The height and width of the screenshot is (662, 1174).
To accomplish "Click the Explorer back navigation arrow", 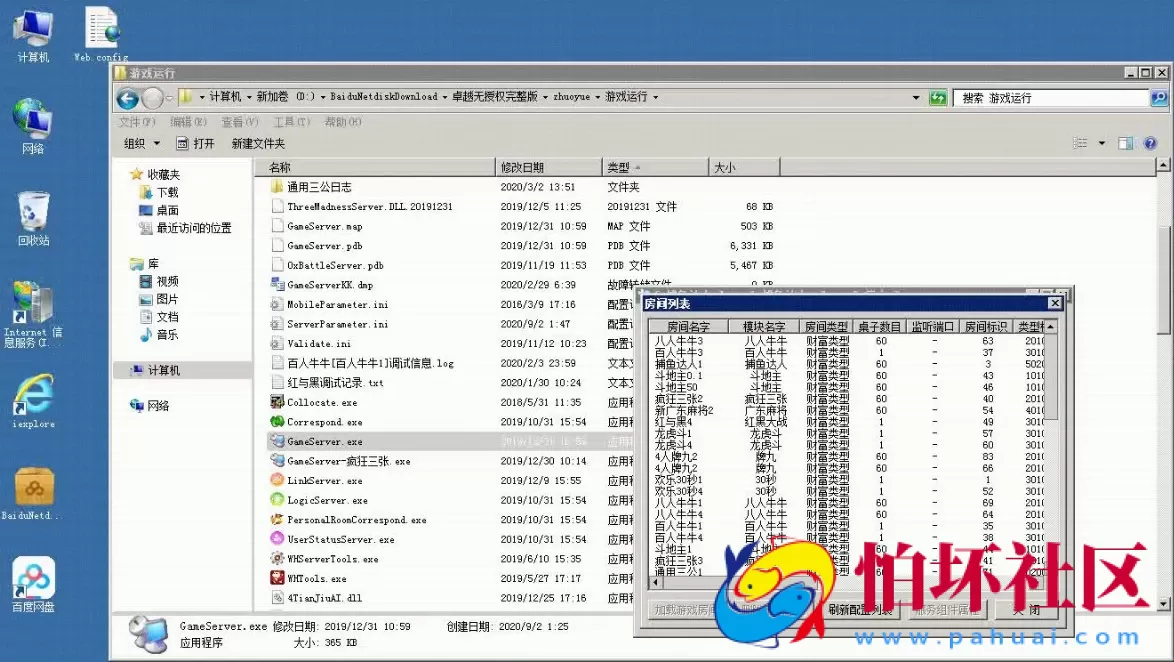I will click(x=127, y=98).
